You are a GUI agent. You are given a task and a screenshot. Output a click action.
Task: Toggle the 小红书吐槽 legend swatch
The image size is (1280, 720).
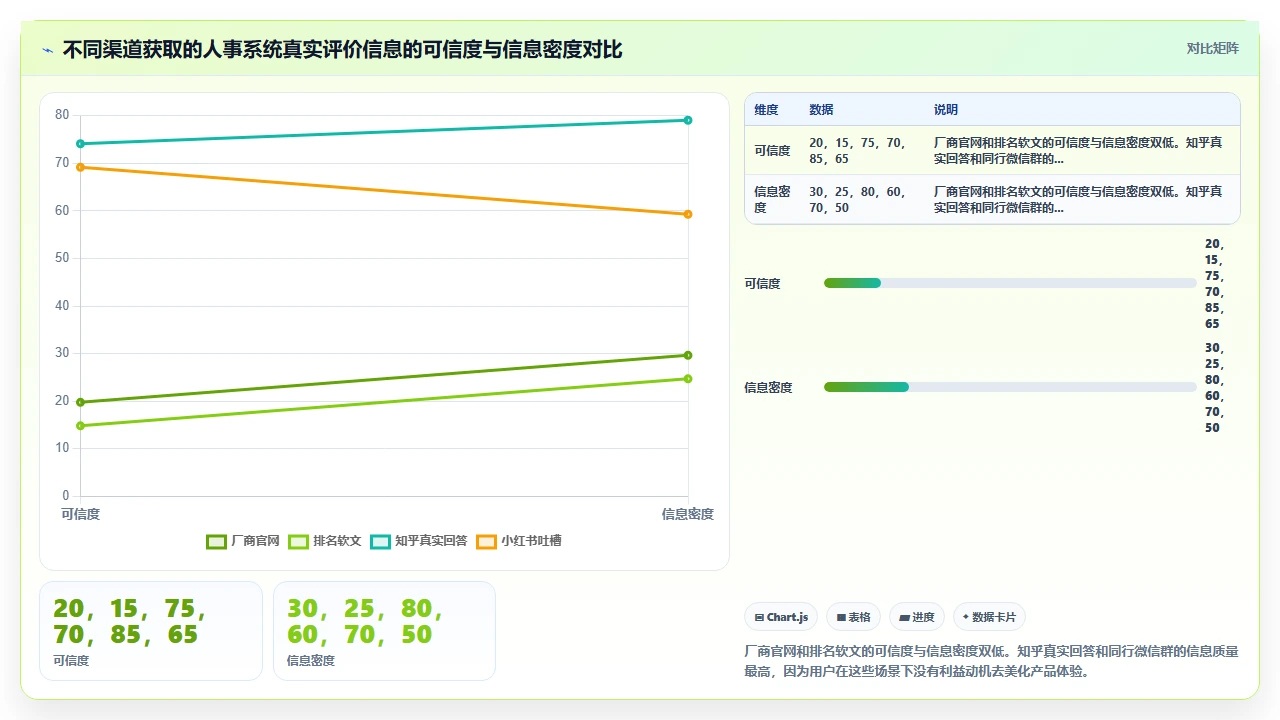point(486,541)
